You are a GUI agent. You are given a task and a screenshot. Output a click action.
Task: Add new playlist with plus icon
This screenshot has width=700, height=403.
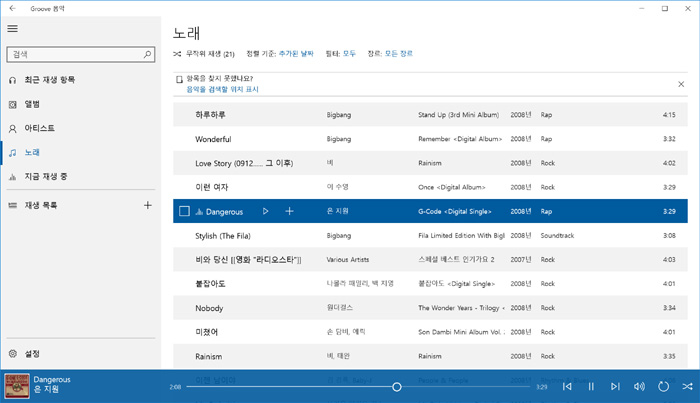click(x=148, y=205)
